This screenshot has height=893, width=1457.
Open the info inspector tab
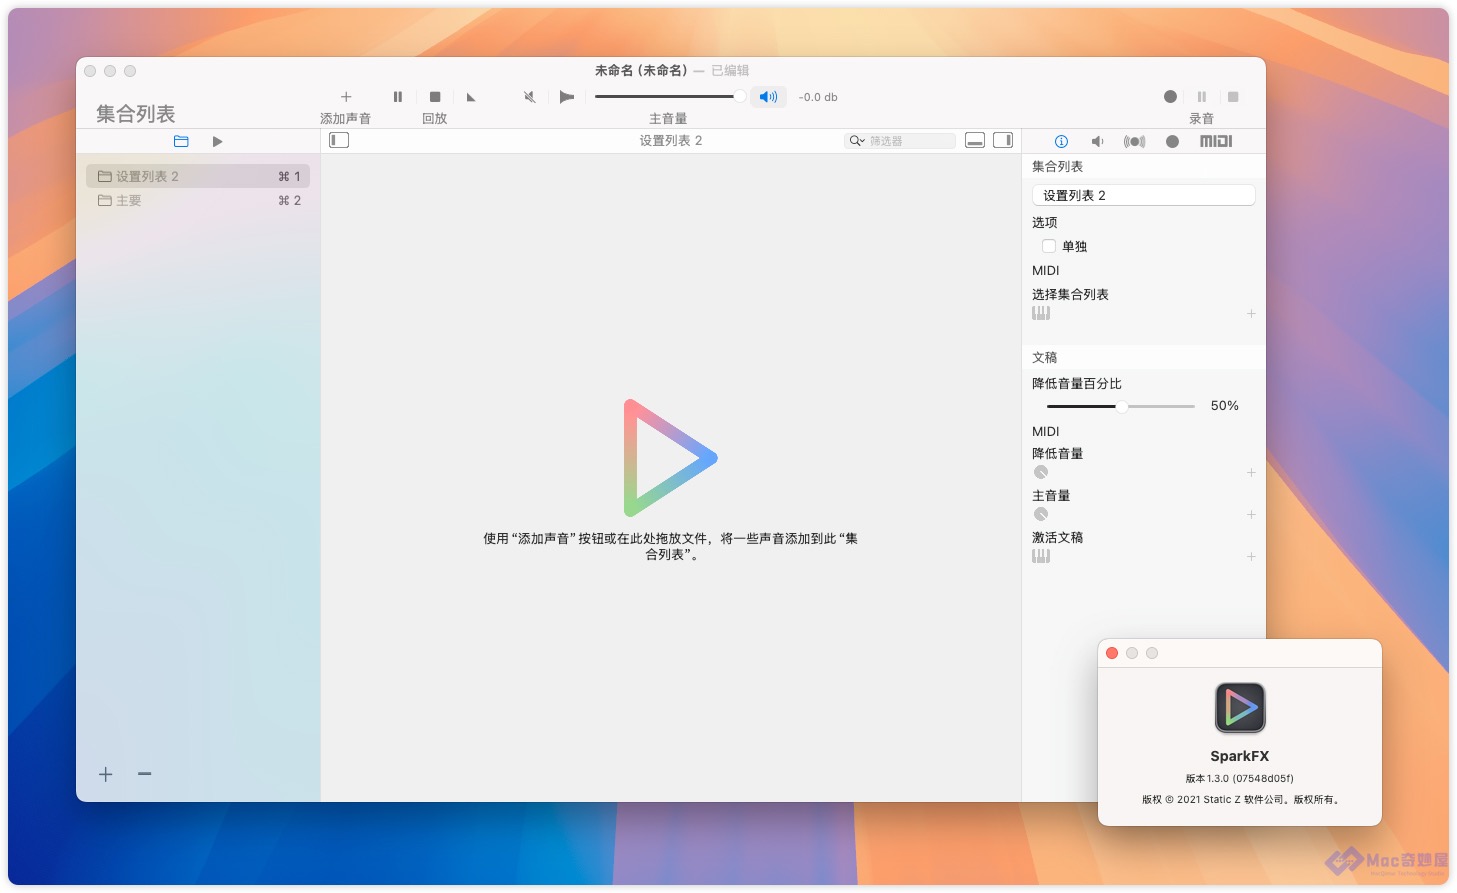click(1061, 141)
